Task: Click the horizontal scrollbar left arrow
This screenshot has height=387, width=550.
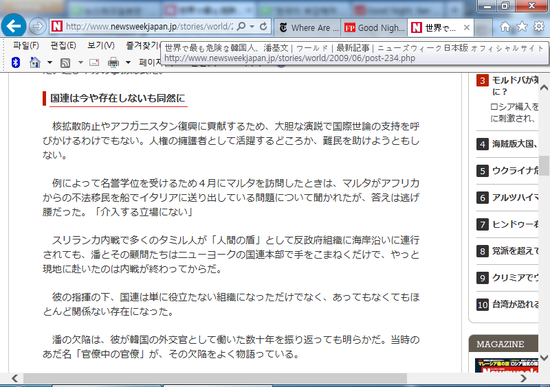Action: (x=14, y=378)
